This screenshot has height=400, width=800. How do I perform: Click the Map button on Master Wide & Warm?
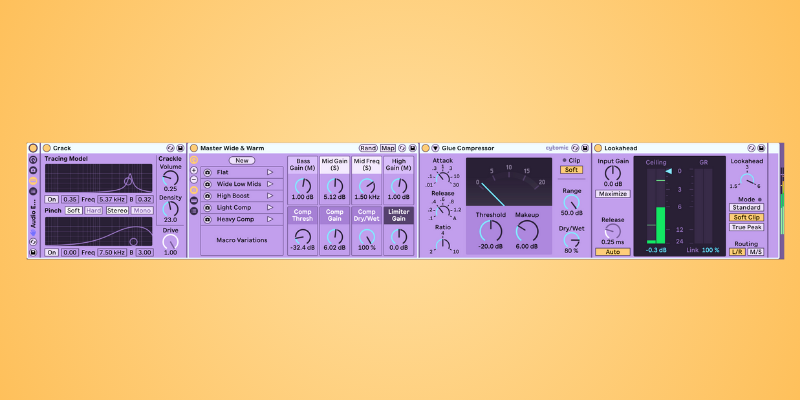[x=388, y=148]
